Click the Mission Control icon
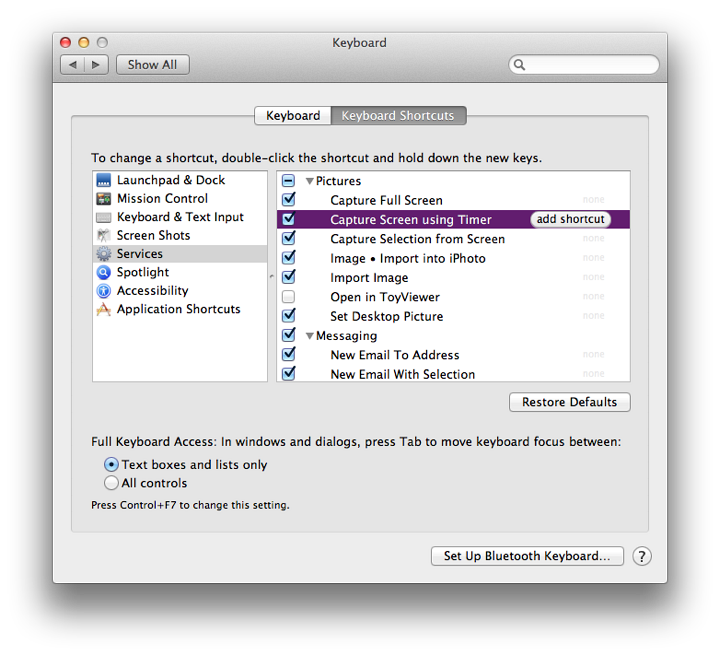The height and width of the screenshot is (656, 720). 104,199
